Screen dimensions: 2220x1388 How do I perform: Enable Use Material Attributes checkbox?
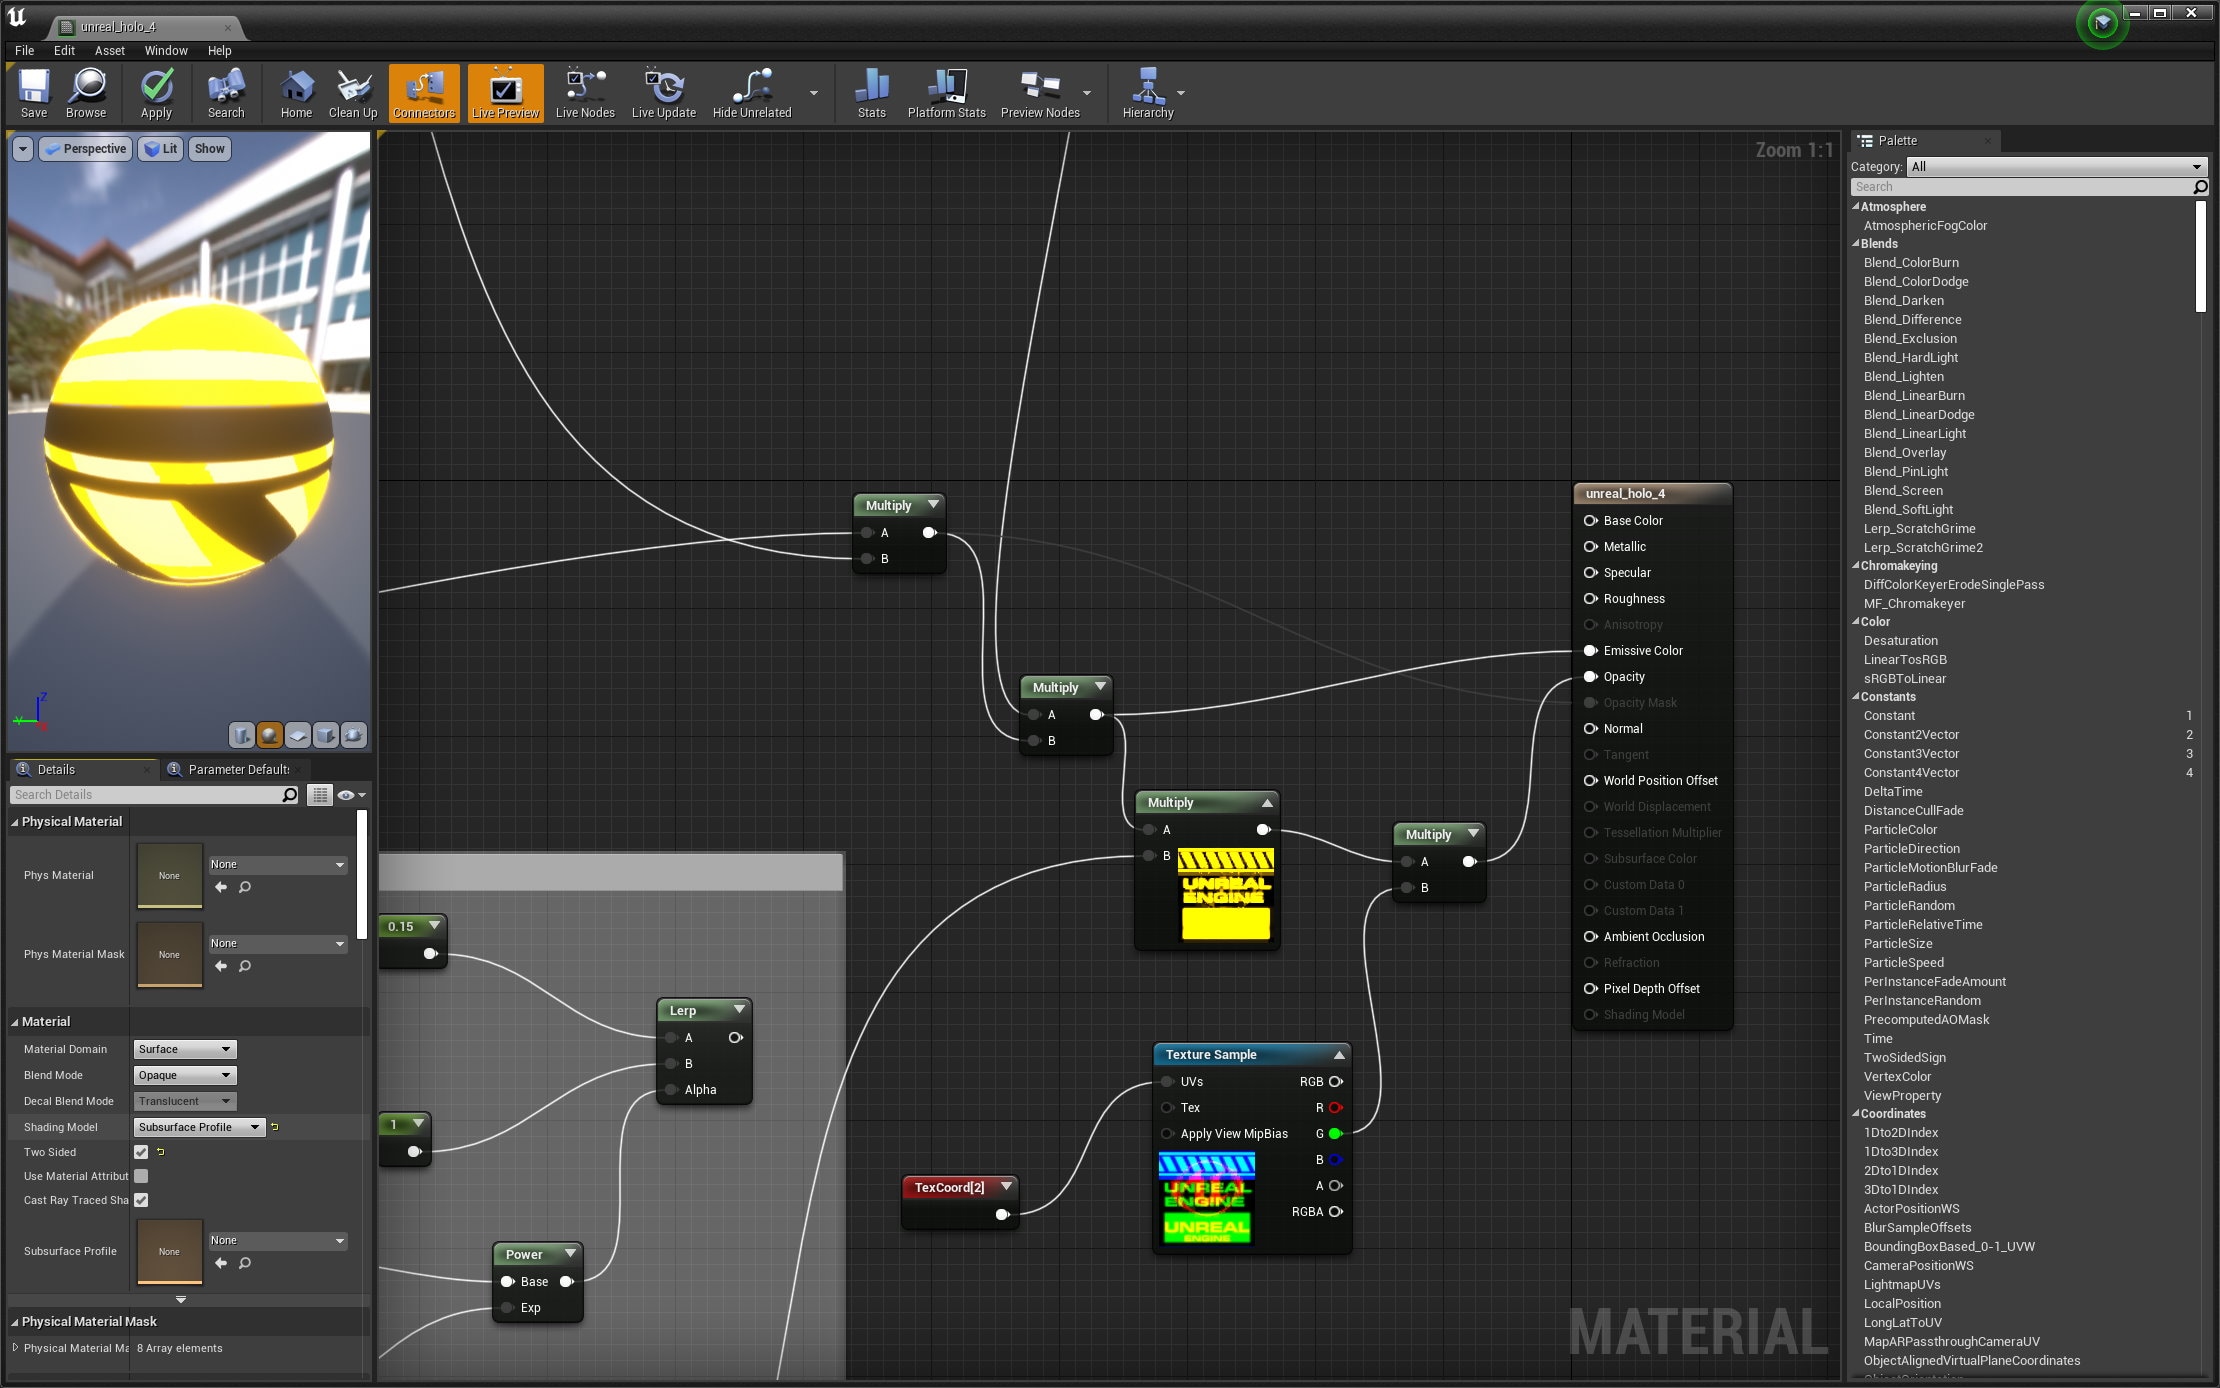(x=141, y=1176)
